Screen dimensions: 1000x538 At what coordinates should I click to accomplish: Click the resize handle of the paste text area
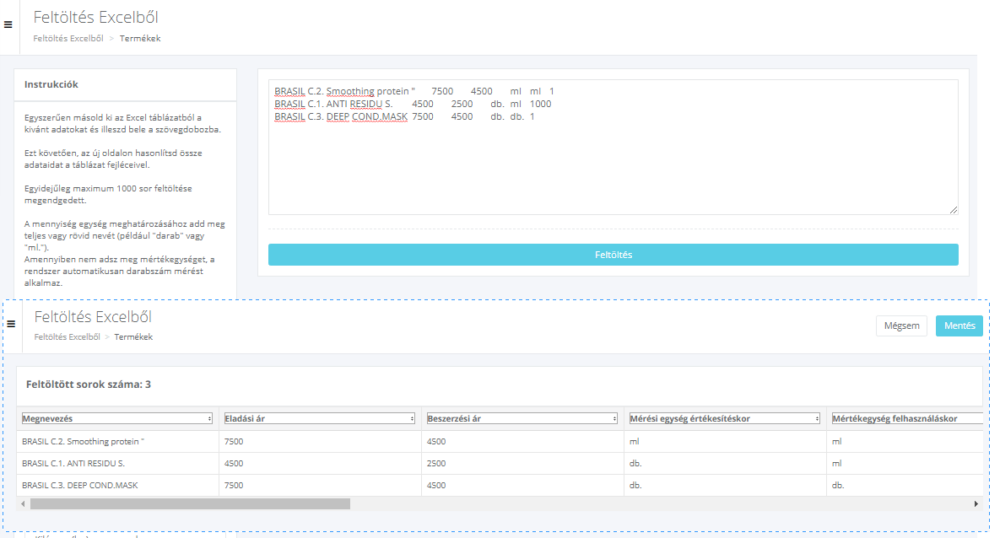953,210
